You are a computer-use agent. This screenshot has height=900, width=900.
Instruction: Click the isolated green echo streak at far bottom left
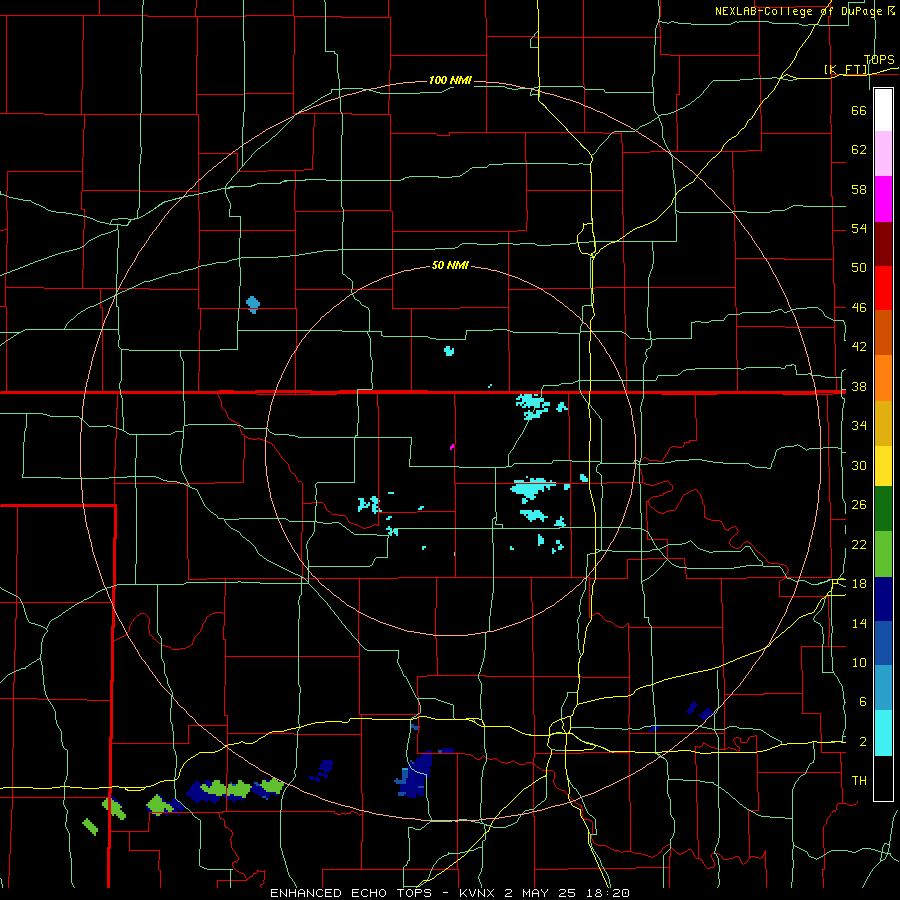[90, 827]
